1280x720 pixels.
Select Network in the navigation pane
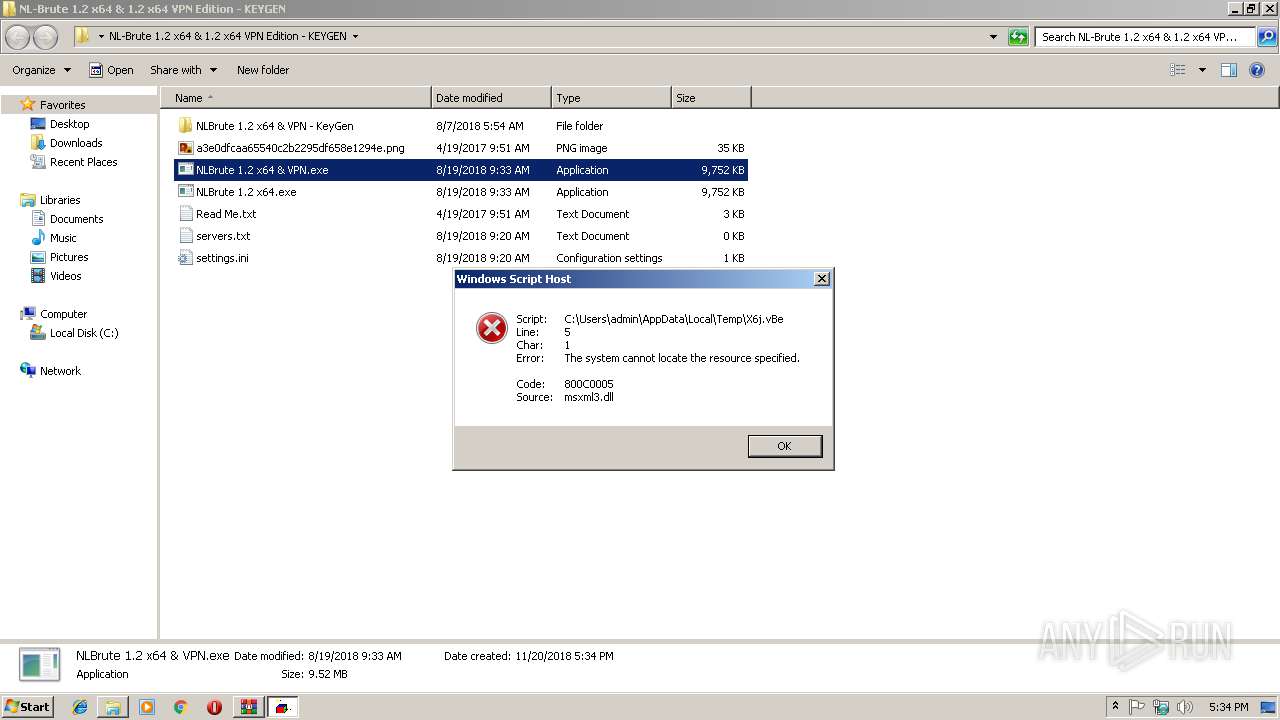60,371
